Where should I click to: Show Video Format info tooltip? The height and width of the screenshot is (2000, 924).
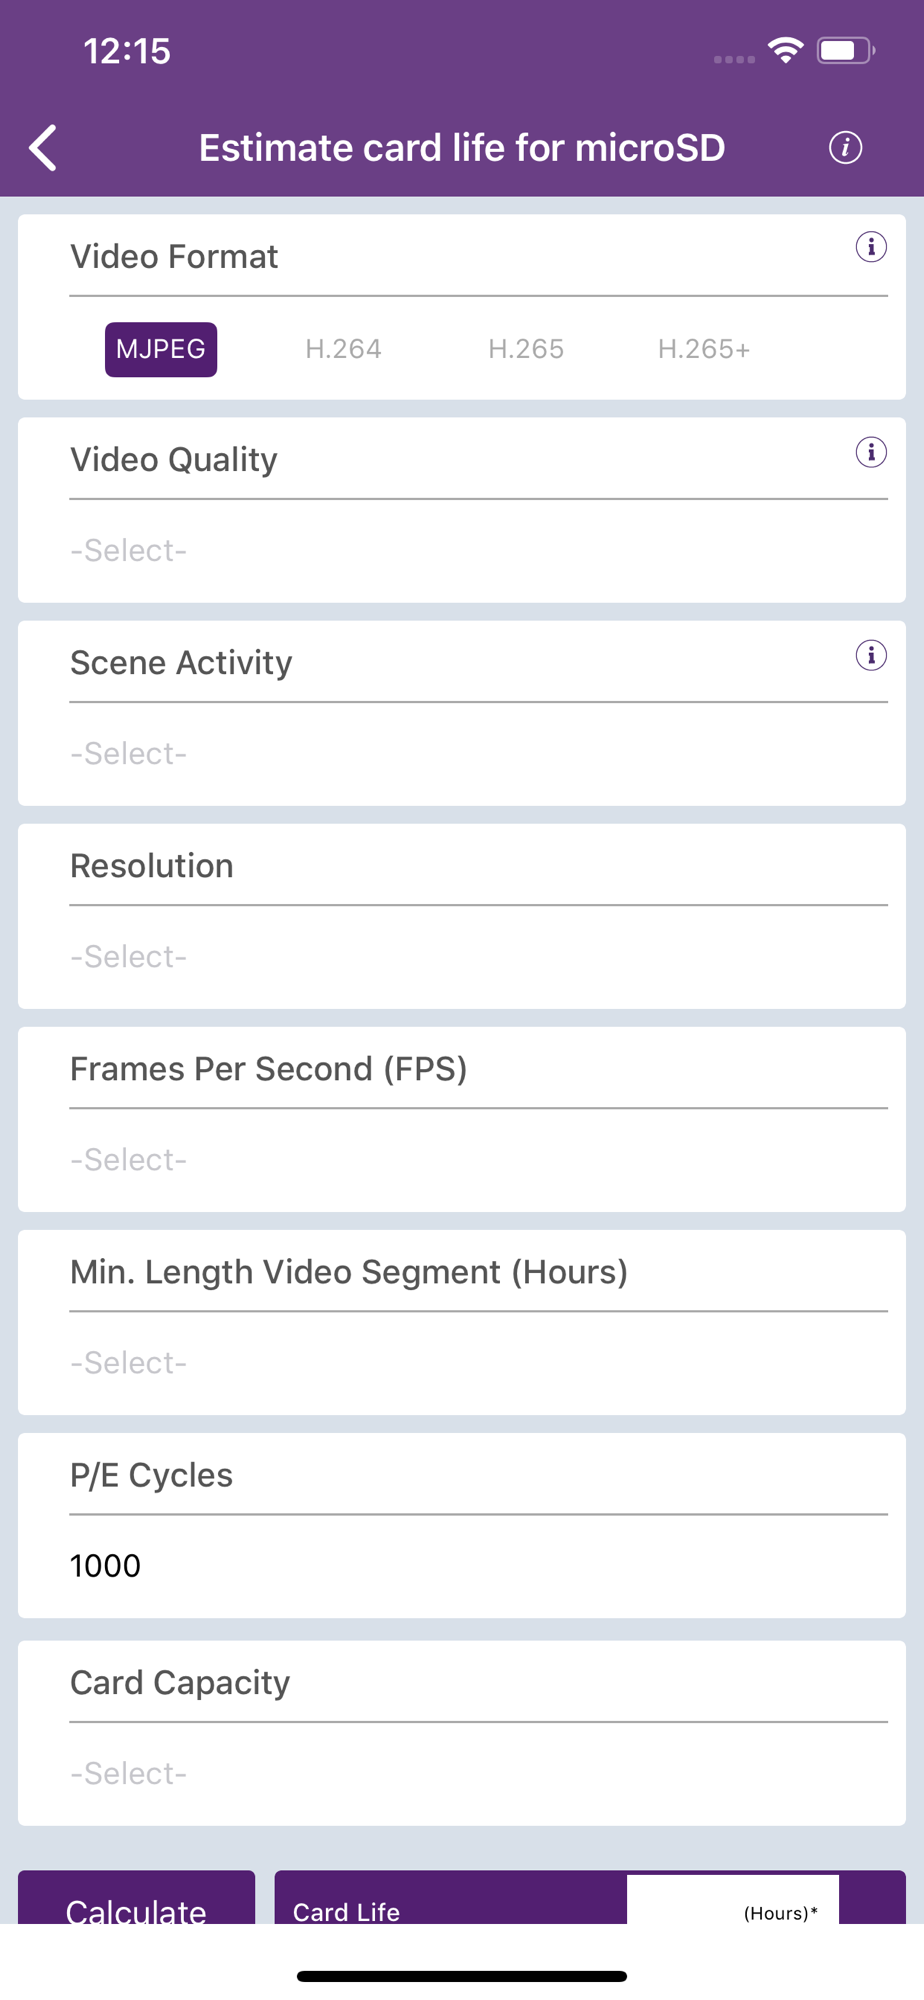click(x=871, y=247)
